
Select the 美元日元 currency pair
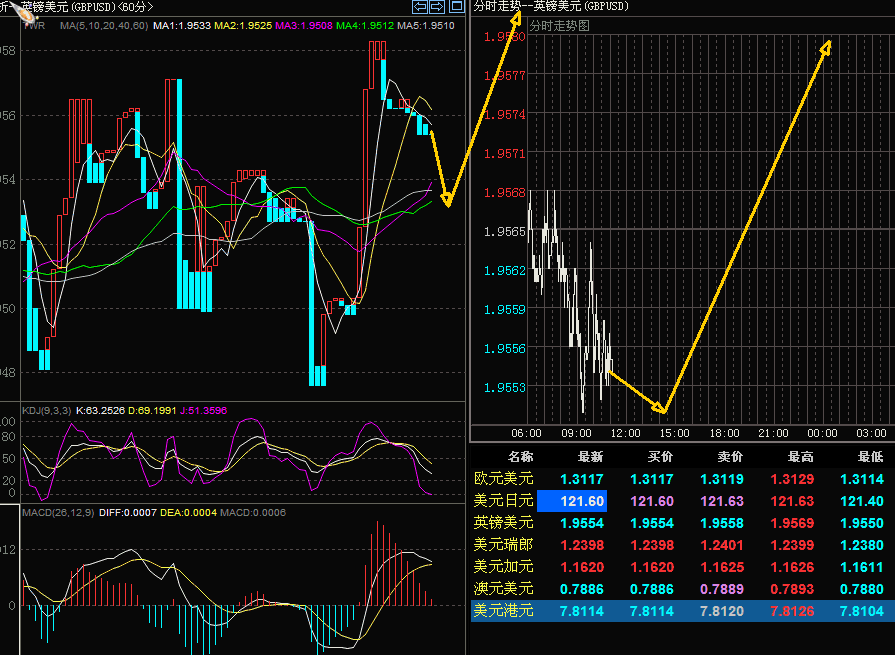[503, 501]
